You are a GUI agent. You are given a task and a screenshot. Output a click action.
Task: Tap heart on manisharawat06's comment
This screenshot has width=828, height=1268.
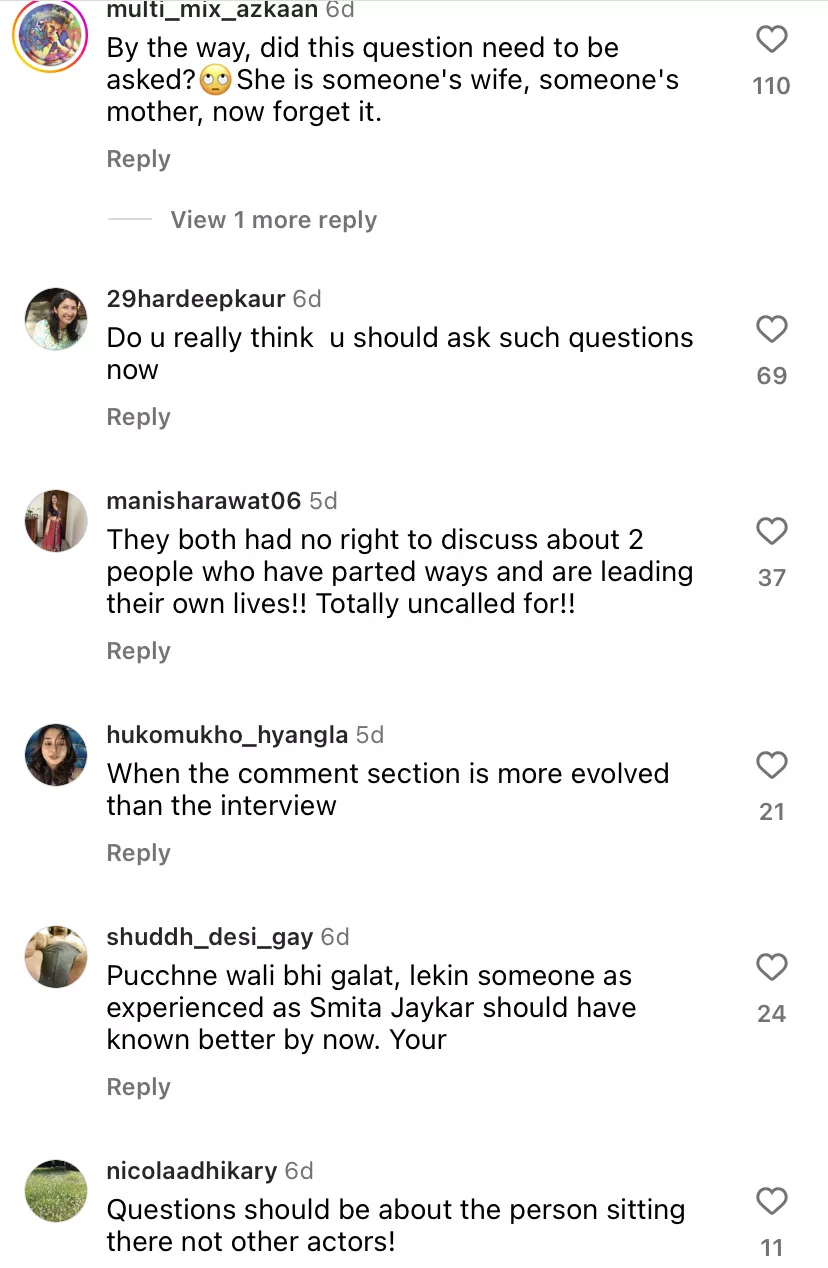(x=771, y=531)
